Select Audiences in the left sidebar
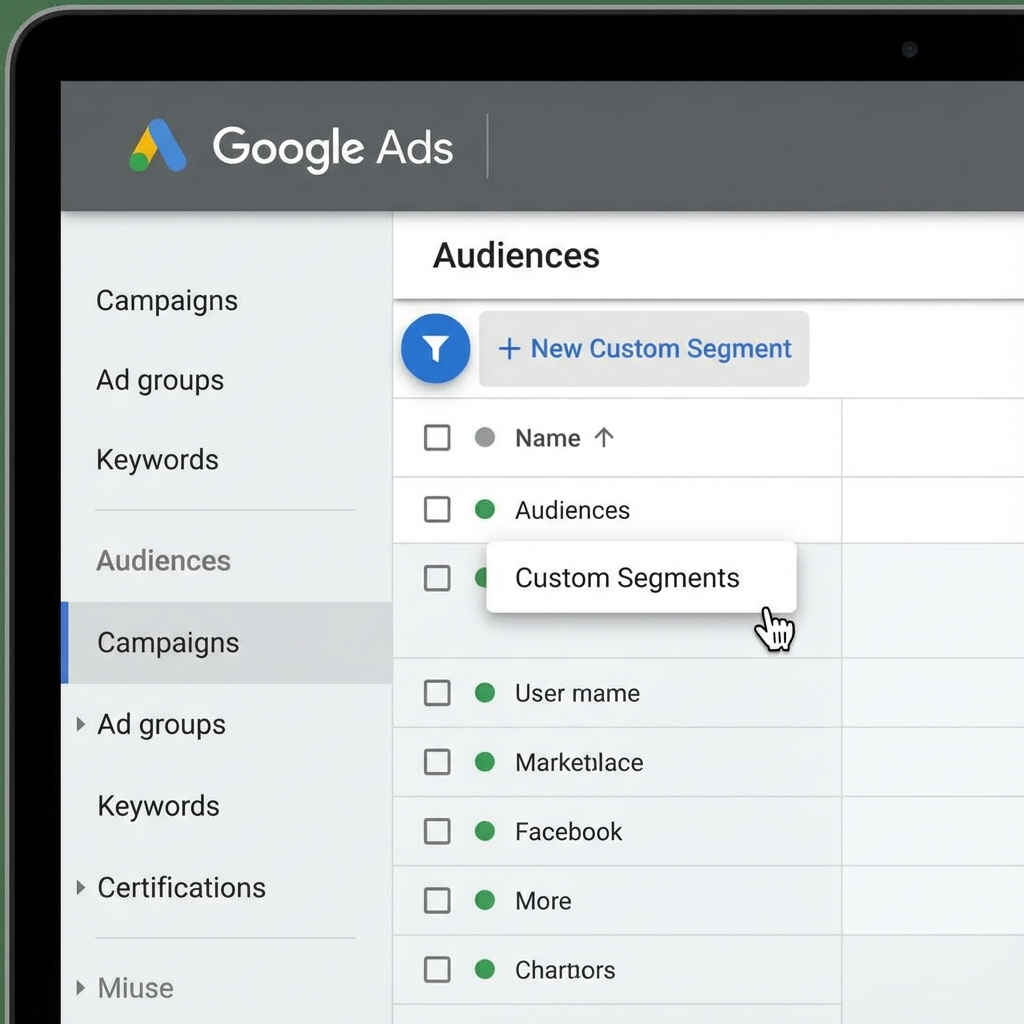 163,561
